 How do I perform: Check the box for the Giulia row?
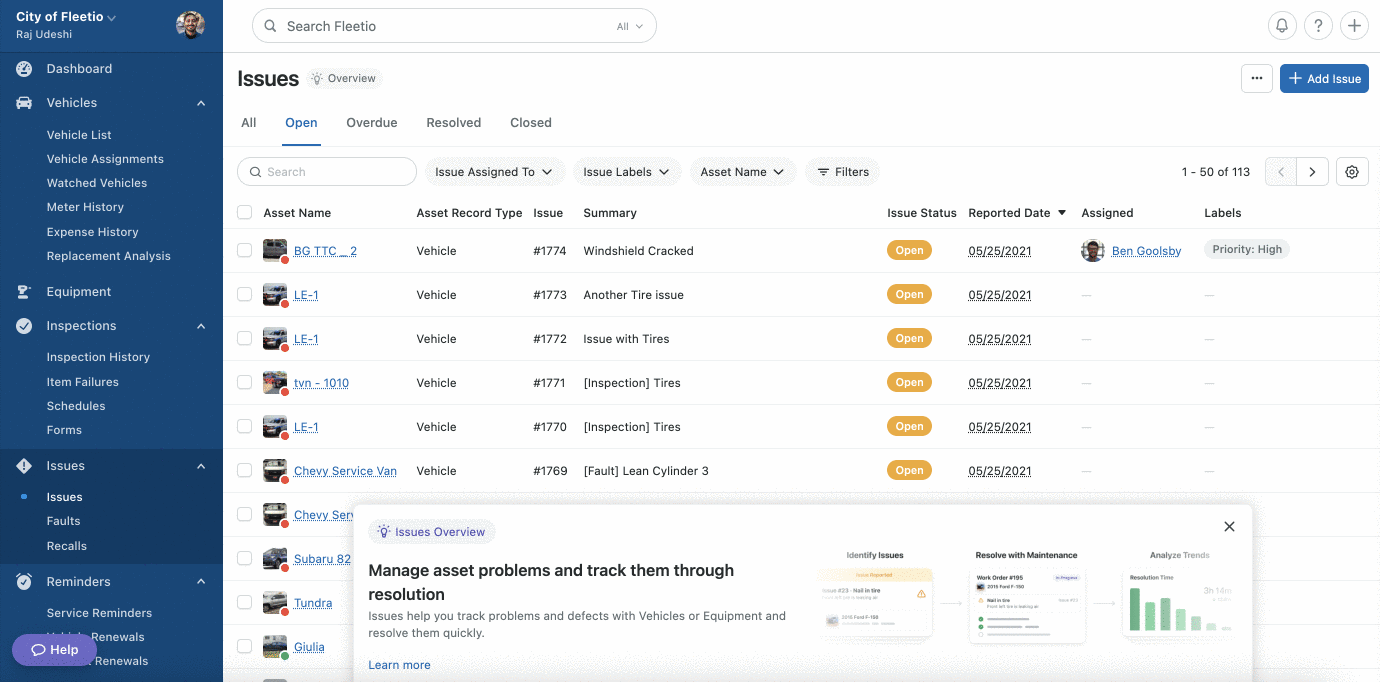(x=245, y=647)
